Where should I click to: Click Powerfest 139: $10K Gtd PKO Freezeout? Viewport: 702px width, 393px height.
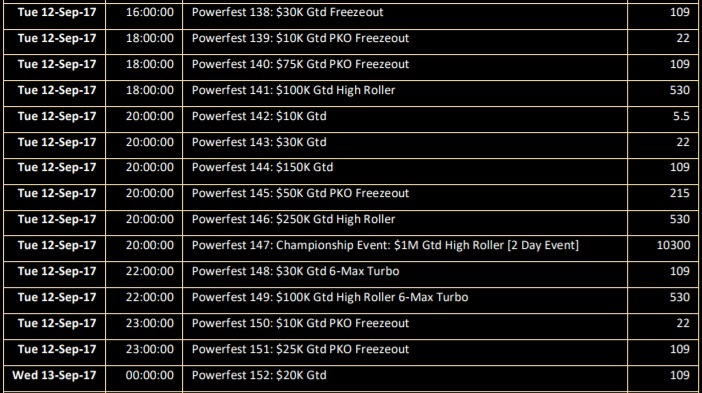tap(300, 38)
